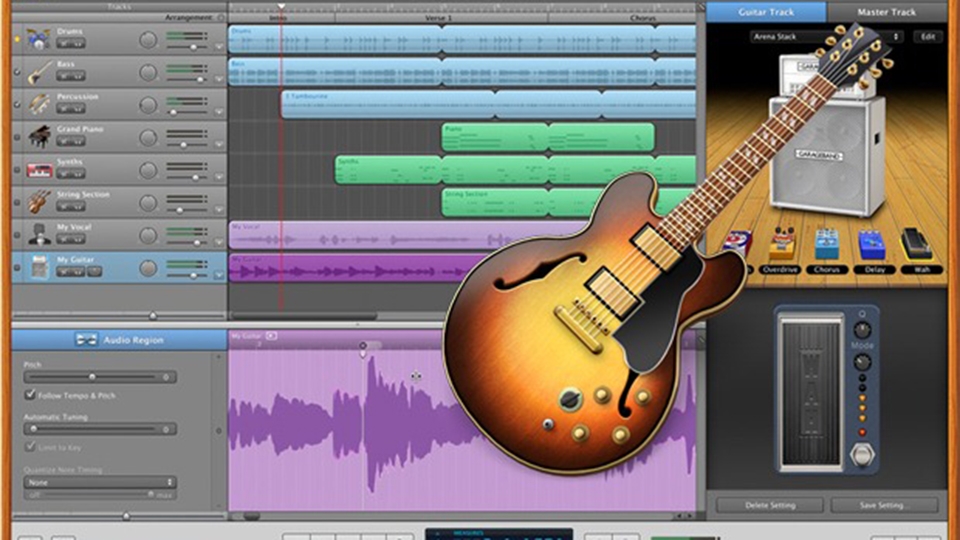Select the Verse 1 arrangement marker
The image size is (960, 540).
[439, 18]
